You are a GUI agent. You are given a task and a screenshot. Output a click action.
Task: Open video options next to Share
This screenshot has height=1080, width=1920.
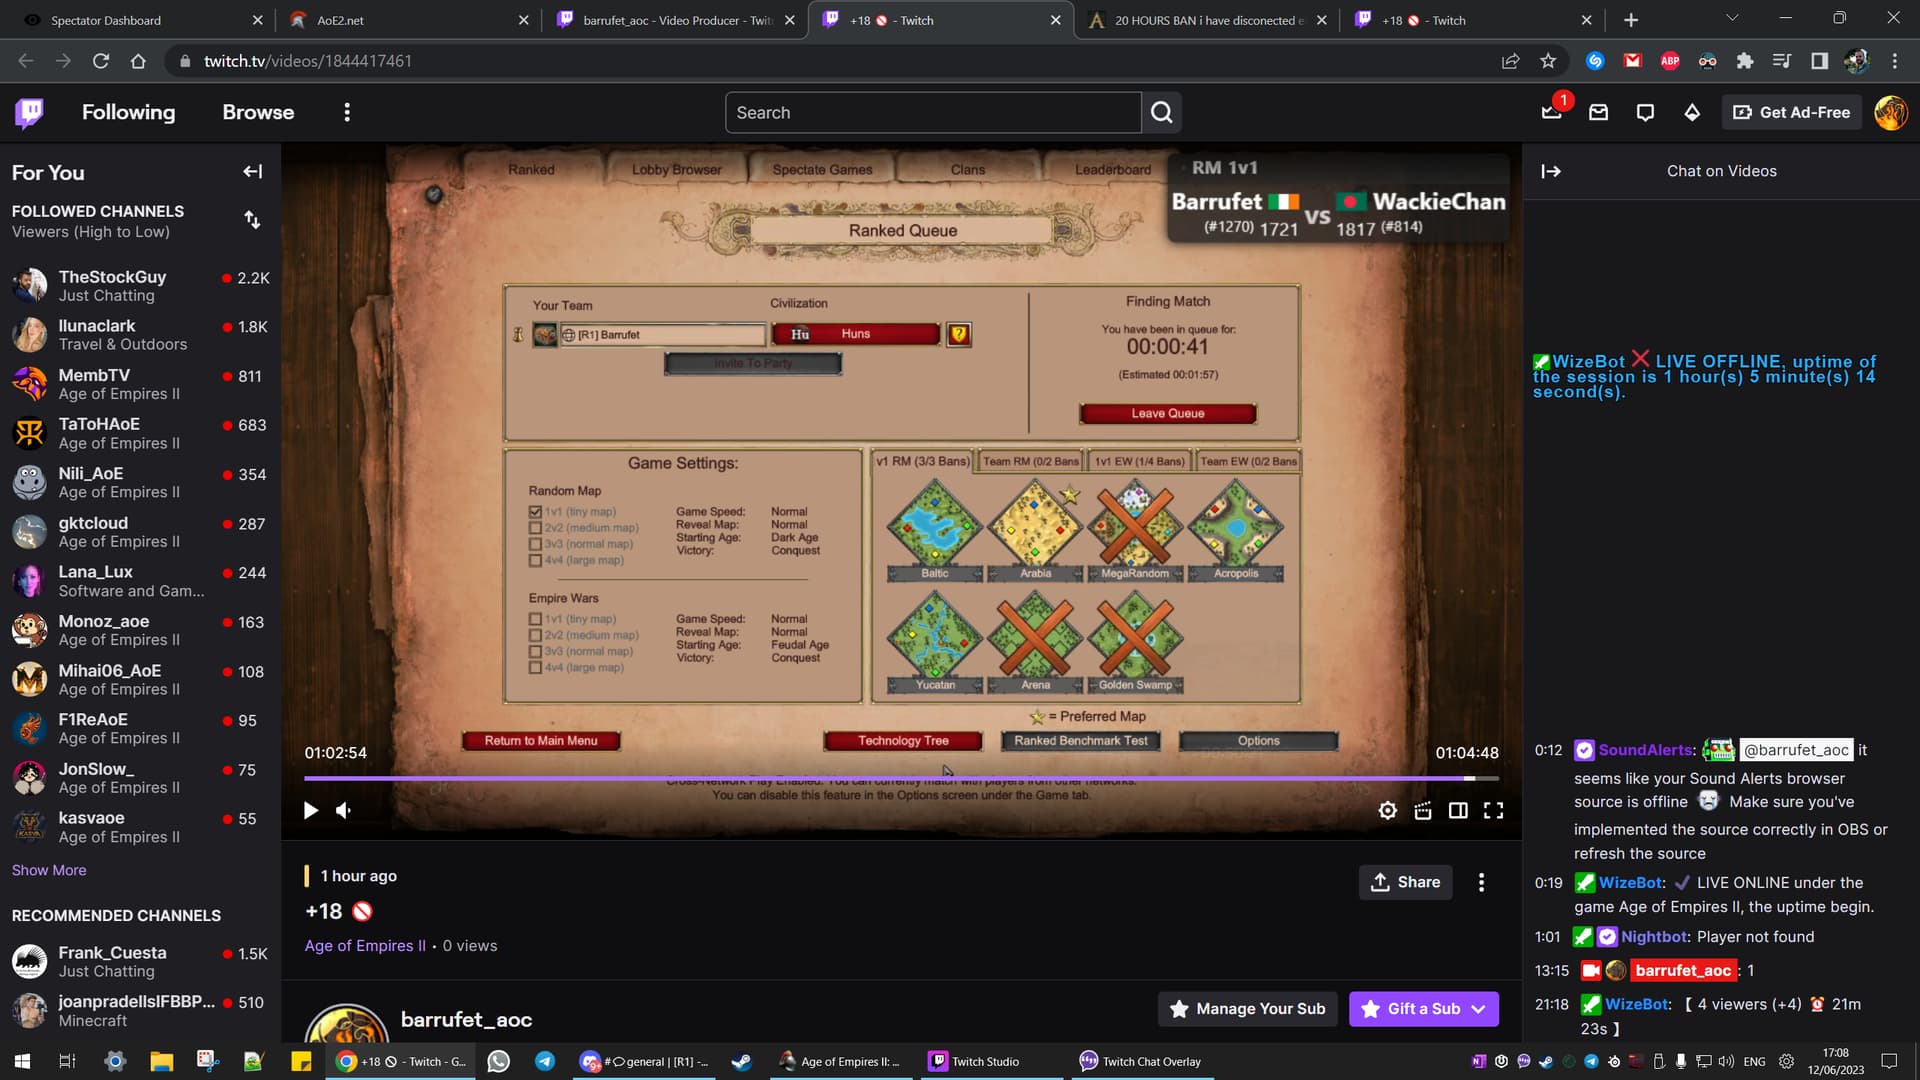1481,882
